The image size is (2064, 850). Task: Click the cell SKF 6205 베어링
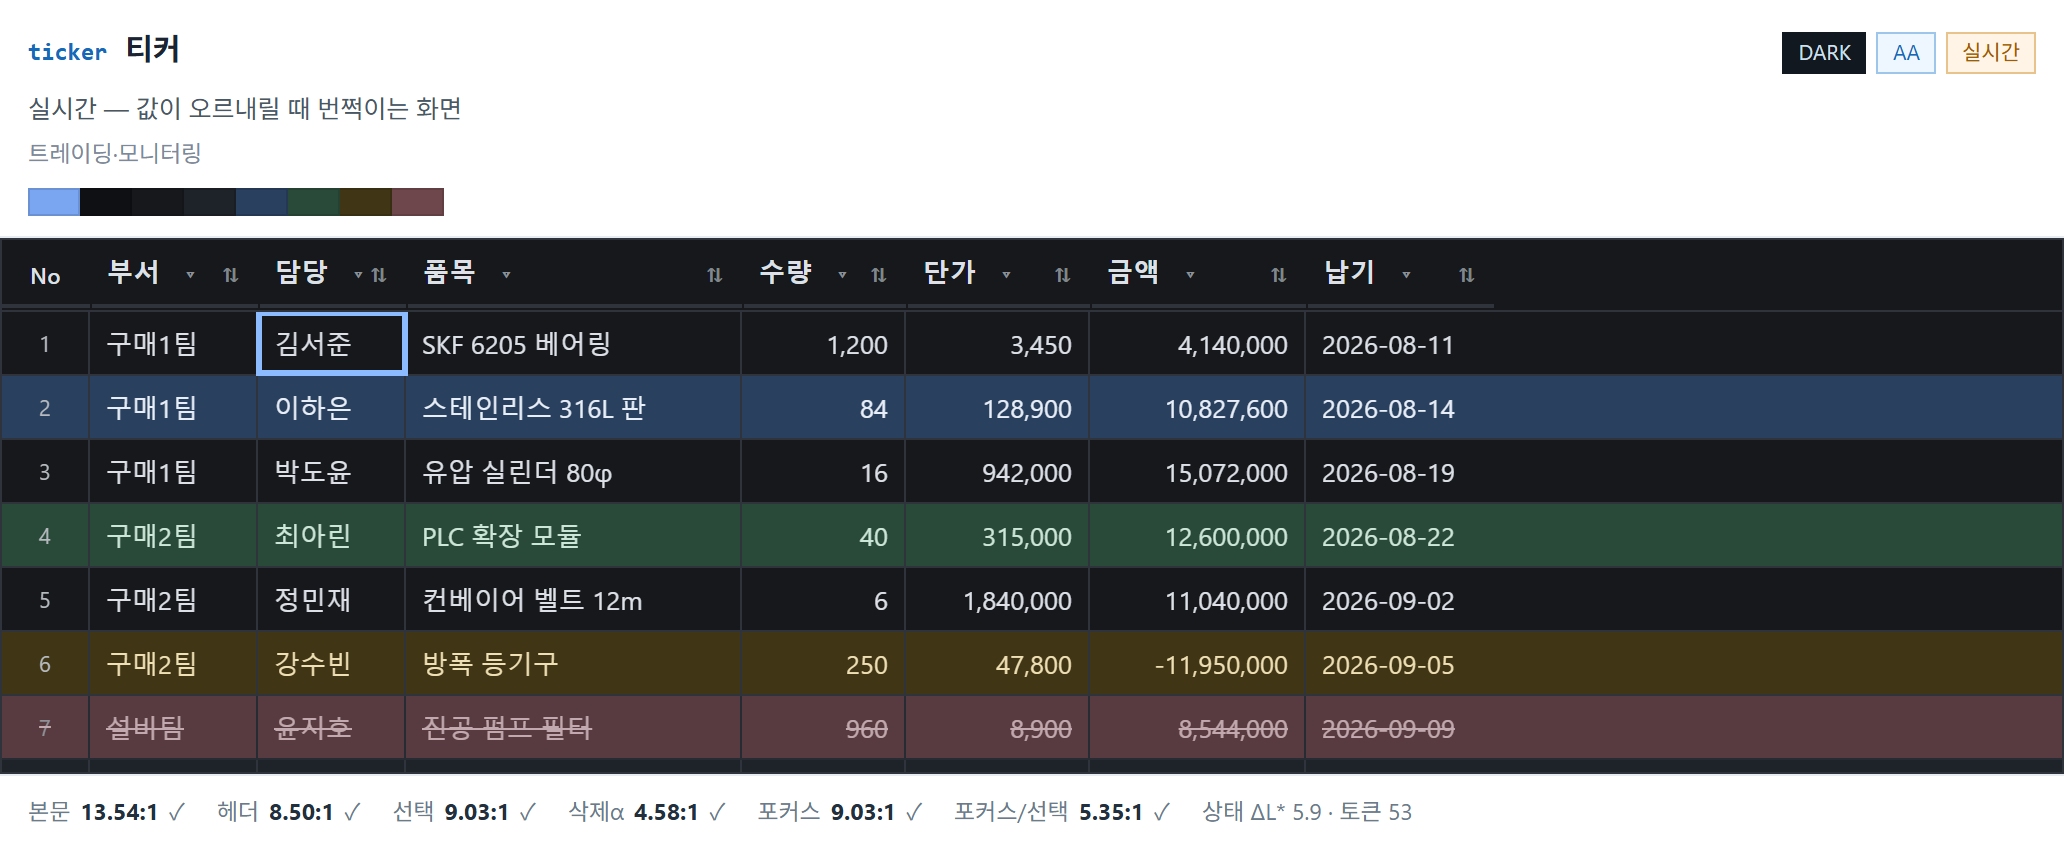573,344
